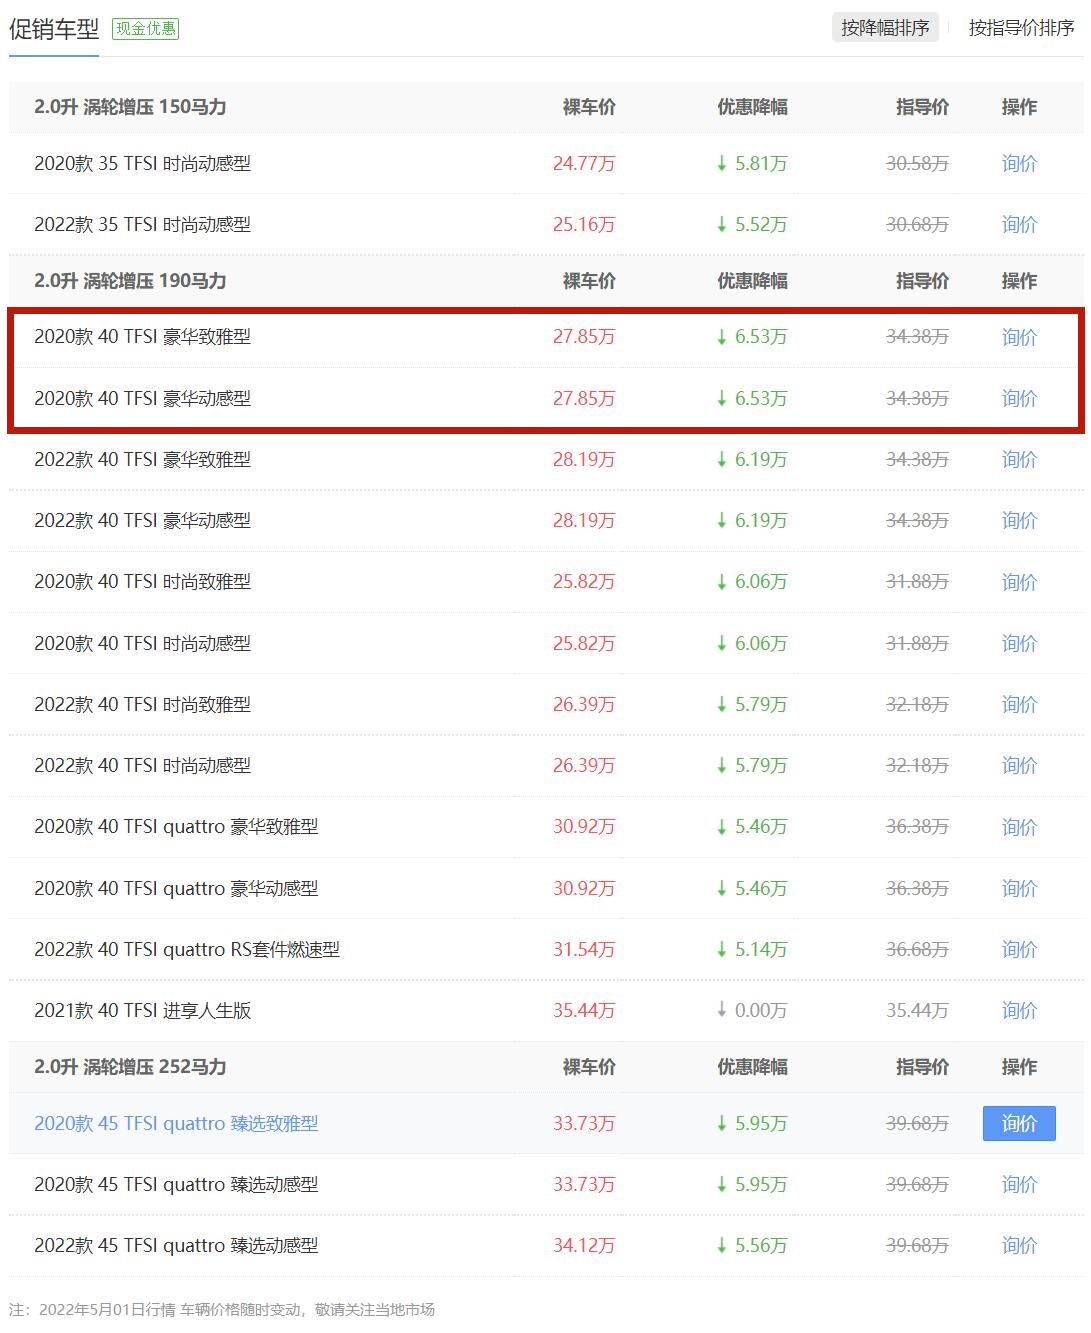Sort by 按指导价排序

pos(1021,28)
